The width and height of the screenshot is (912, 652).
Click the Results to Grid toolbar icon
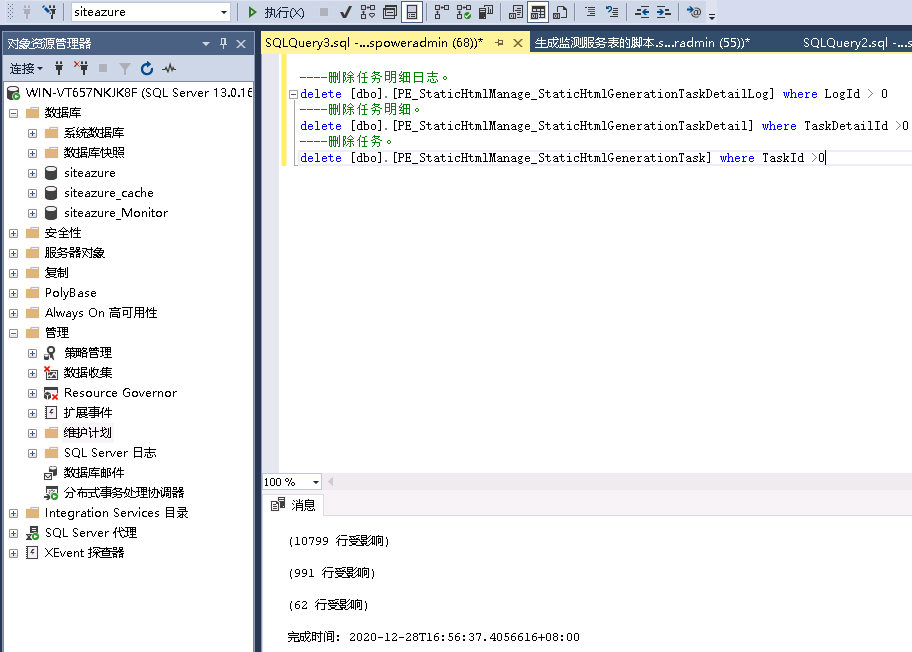pos(538,12)
